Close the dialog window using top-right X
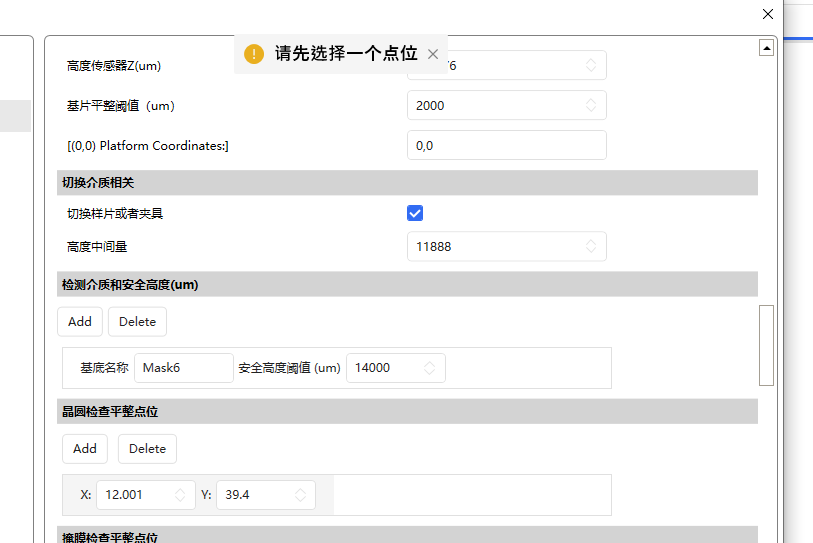This screenshot has height=543, width=813. [768, 14]
